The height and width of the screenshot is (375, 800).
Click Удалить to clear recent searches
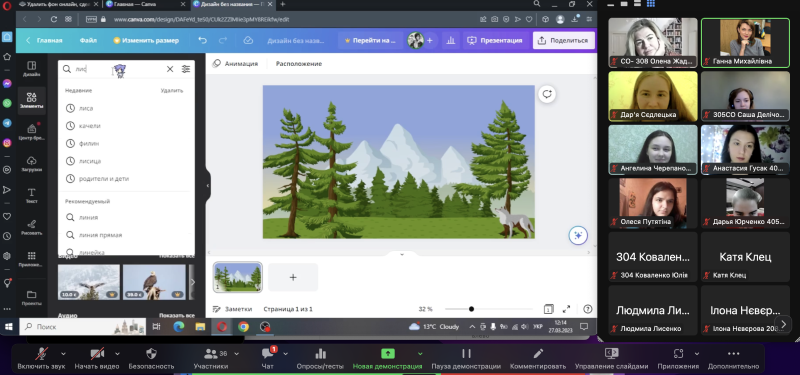coord(171,90)
